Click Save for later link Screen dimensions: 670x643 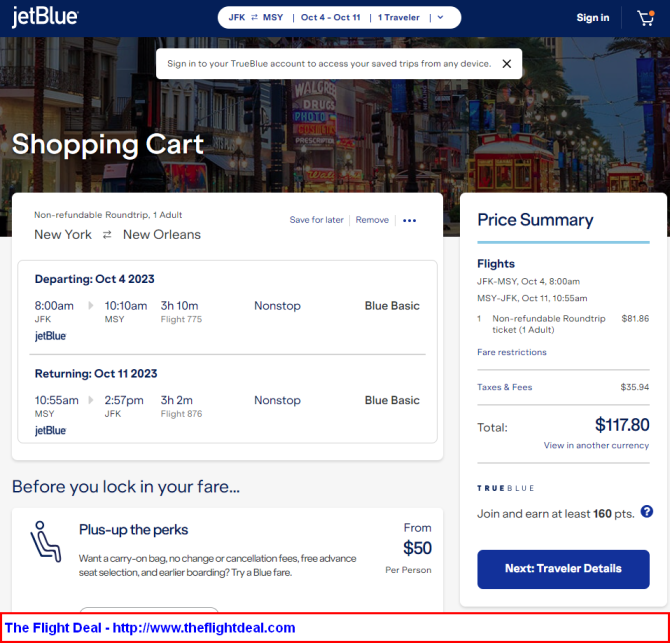pos(316,220)
